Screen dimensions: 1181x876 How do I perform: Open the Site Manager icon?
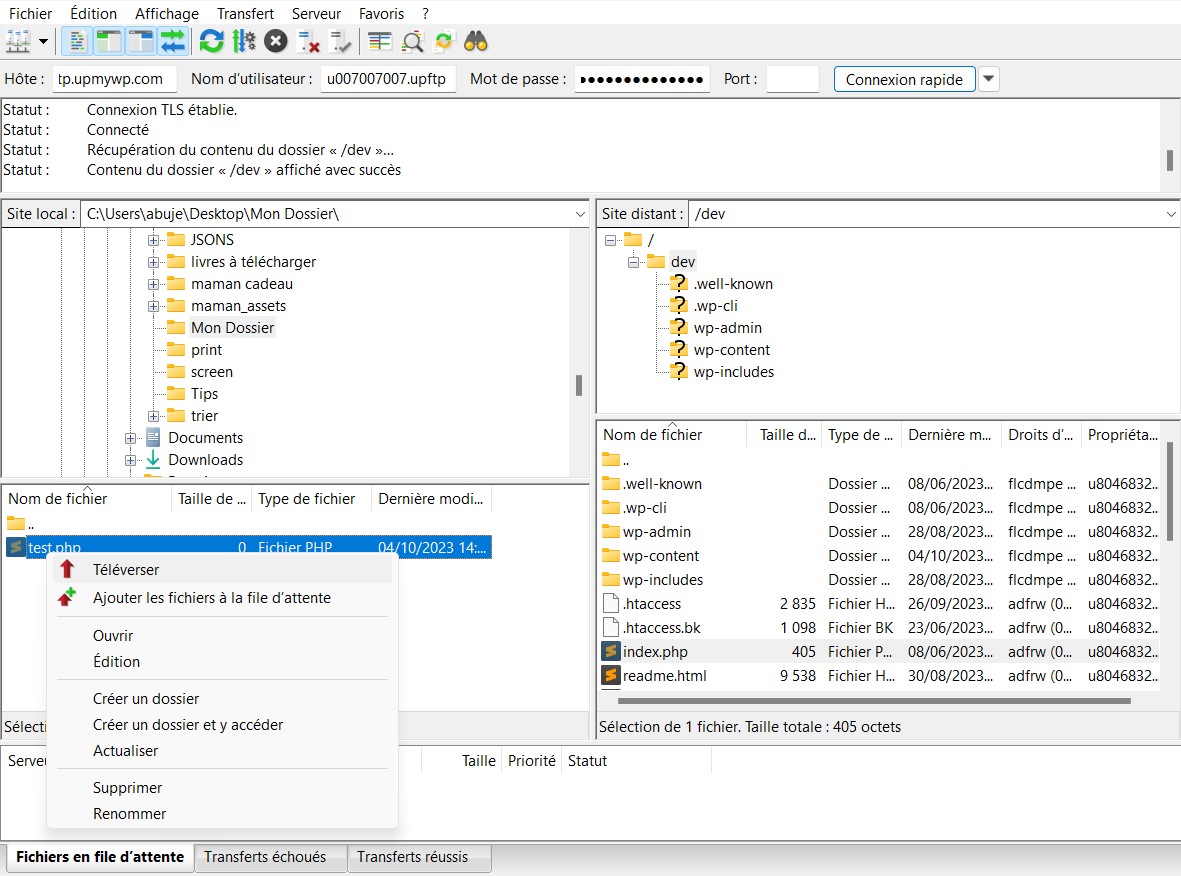click(x=18, y=41)
